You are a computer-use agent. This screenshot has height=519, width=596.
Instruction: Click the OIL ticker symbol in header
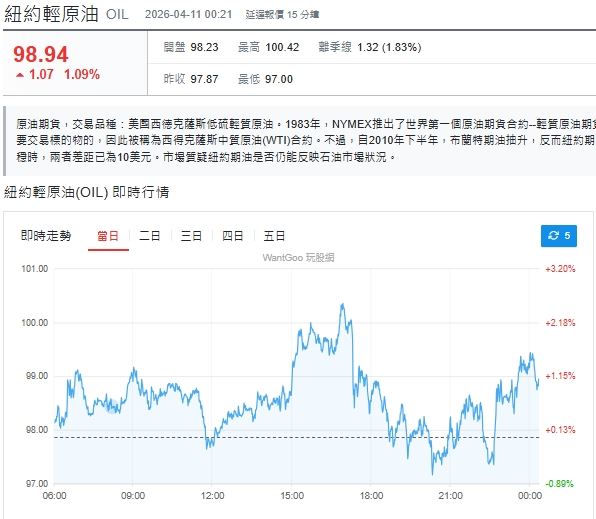117,14
